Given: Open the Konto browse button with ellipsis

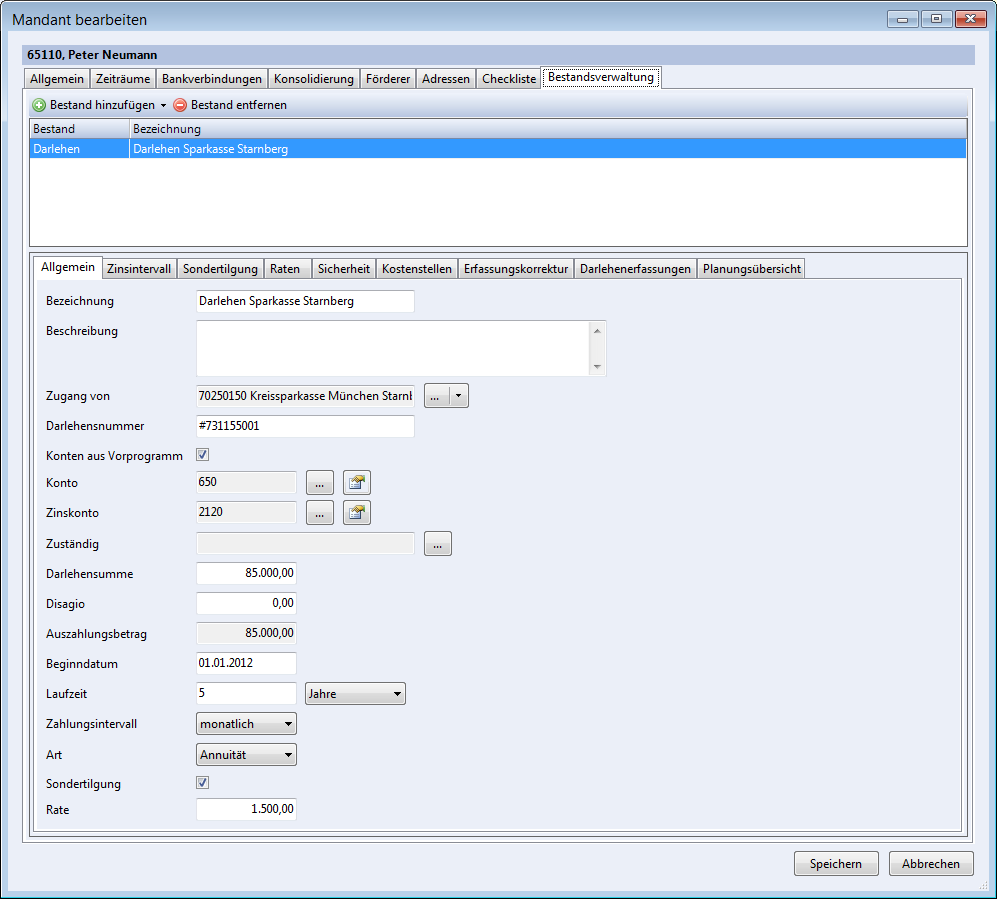Looking at the screenshot, I should coord(319,484).
